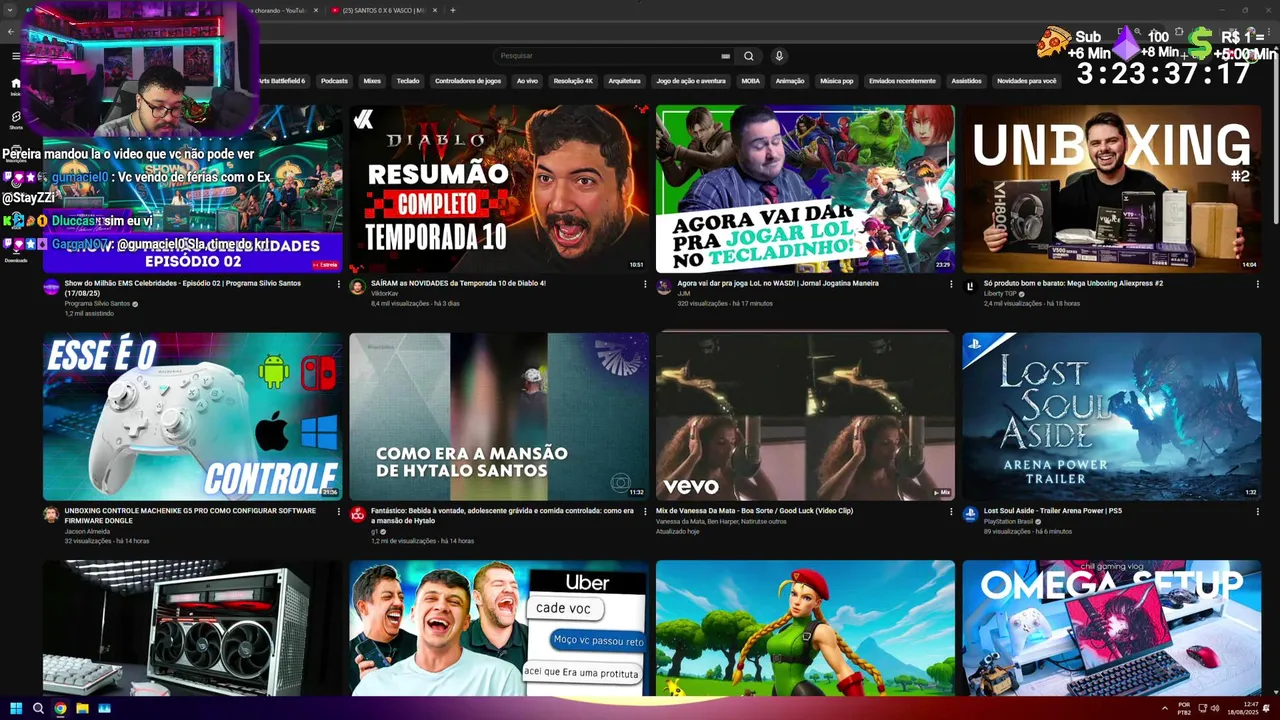Open Windows taskbar search
Viewport: 1280px width, 720px height.
click(x=38, y=708)
